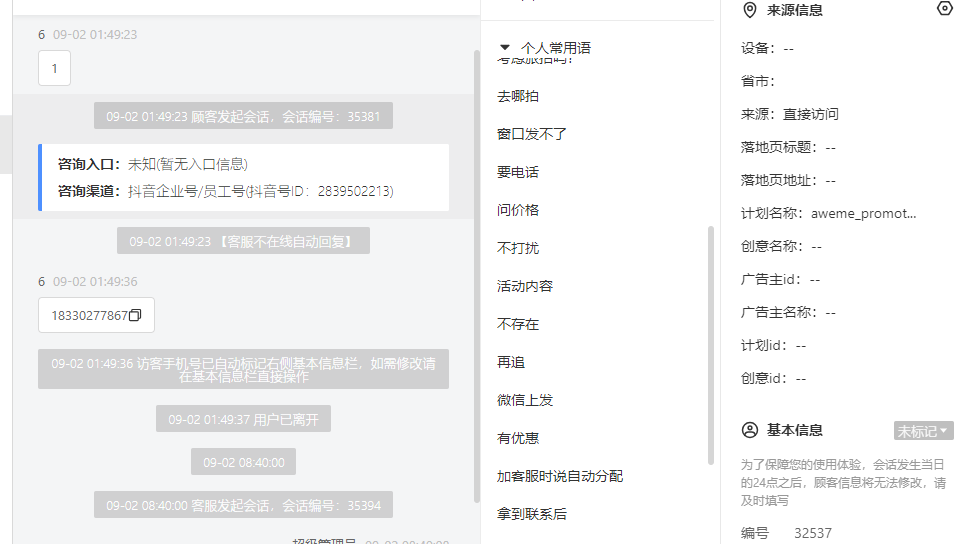The image size is (969, 544).
Task: Click the person icon beside 基本信息
Action: [x=750, y=430]
